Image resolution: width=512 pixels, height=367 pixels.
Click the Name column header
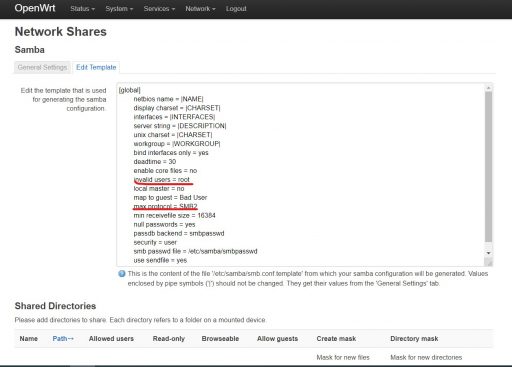(x=29, y=339)
